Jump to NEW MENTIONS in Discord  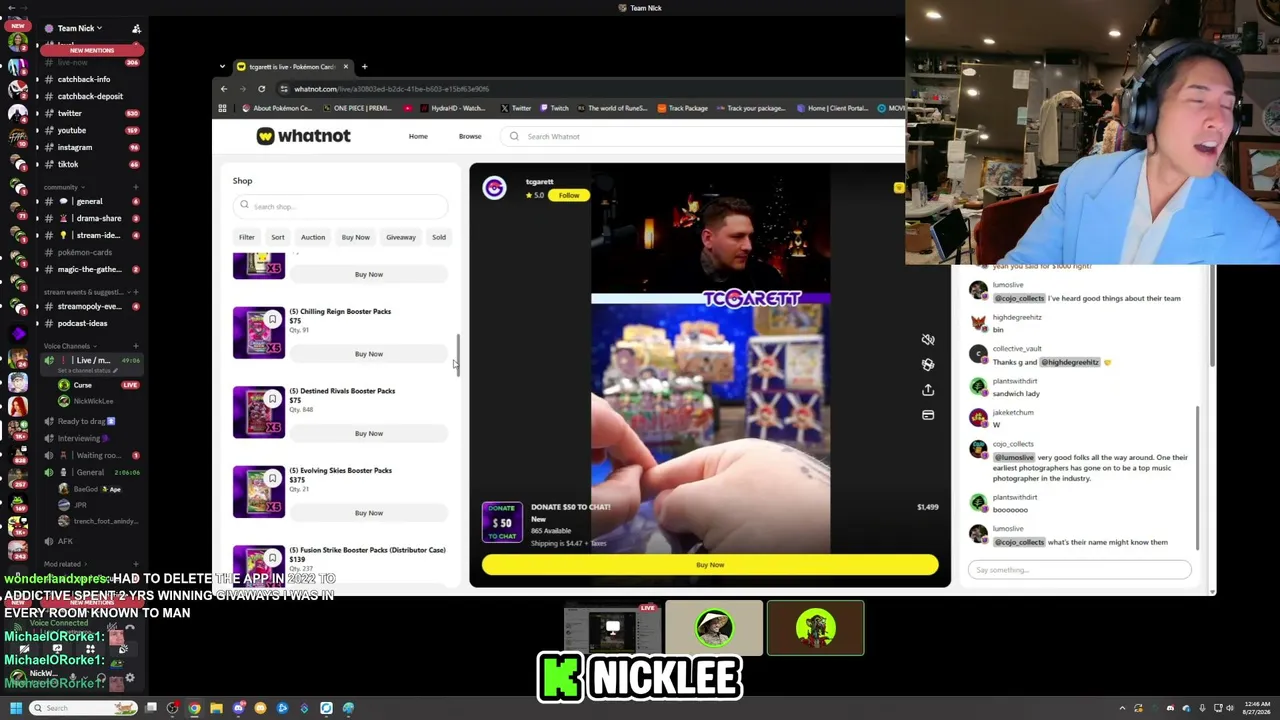92,50
